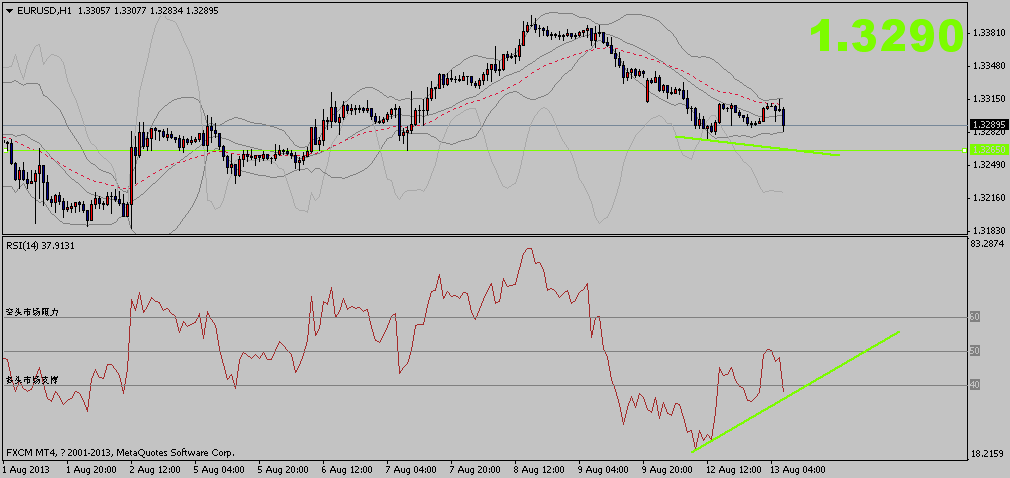This screenshot has height=478, width=1010.
Task: Click the 7 Aug 04:00 time label
Action: tap(413, 468)
